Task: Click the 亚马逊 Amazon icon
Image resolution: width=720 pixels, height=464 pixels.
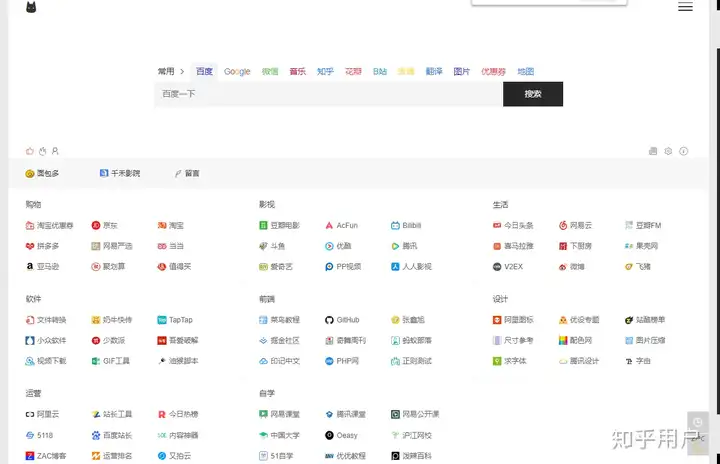Action: [30, 266]
